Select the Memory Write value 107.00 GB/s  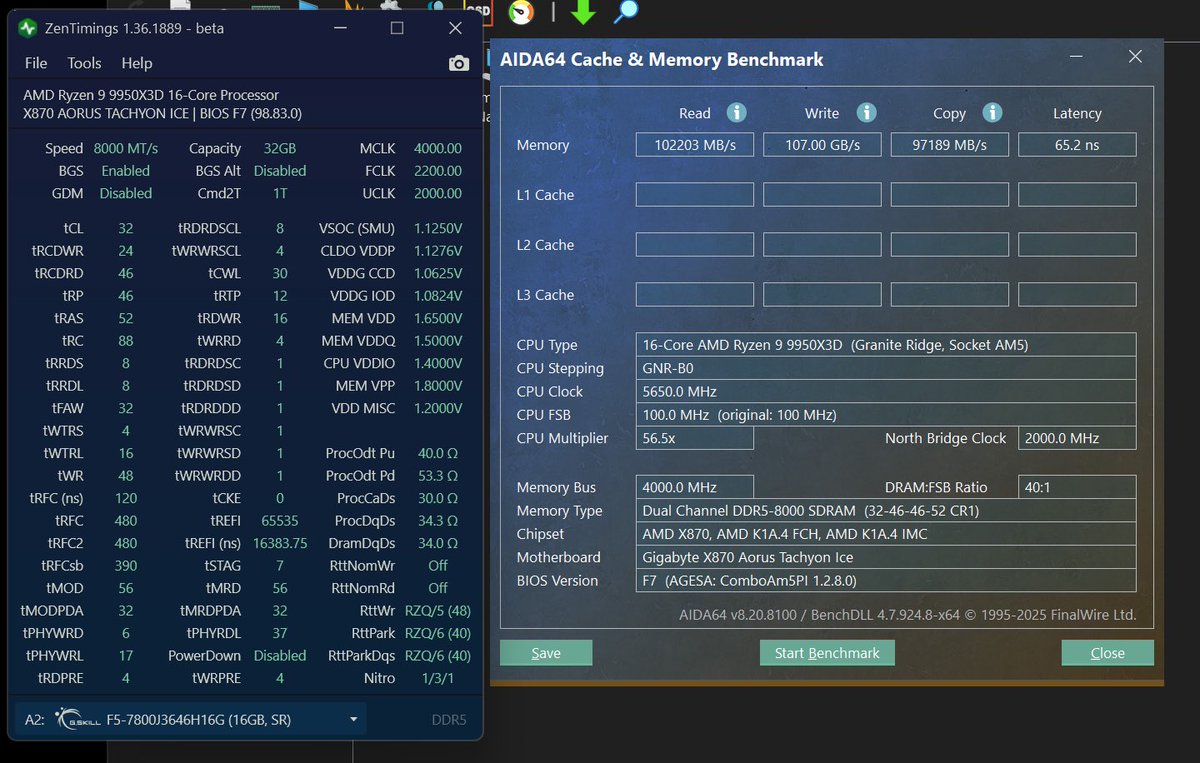pyautogui.click(x=822, y=145)
